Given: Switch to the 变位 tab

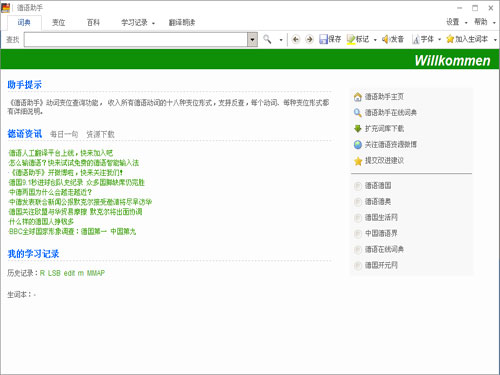Looking at the screenshot, I should (58, 23).
